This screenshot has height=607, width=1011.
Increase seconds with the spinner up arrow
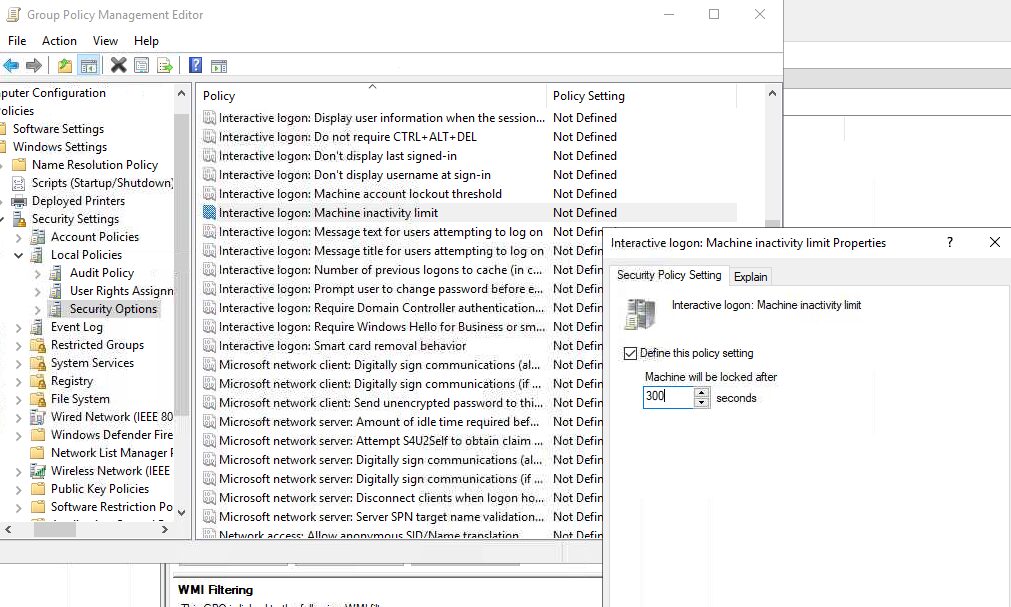[702, 392]
